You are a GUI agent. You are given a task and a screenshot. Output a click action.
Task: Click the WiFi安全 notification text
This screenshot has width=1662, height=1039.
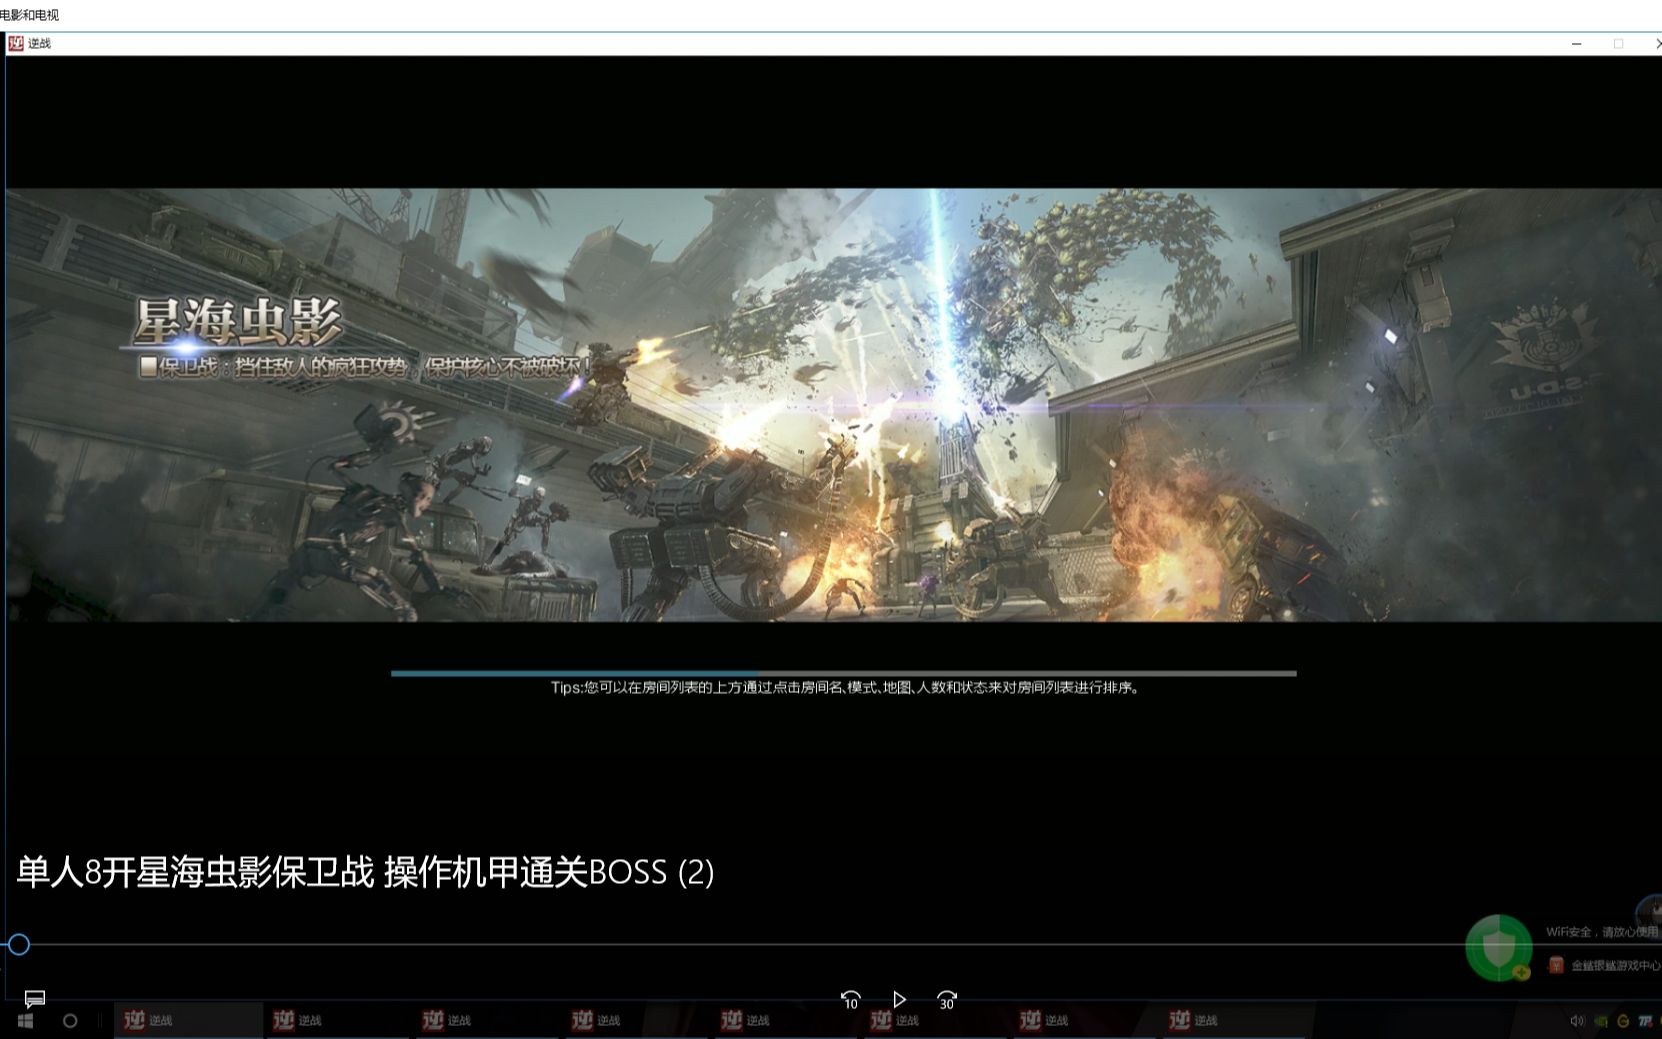click(1602, 932)
